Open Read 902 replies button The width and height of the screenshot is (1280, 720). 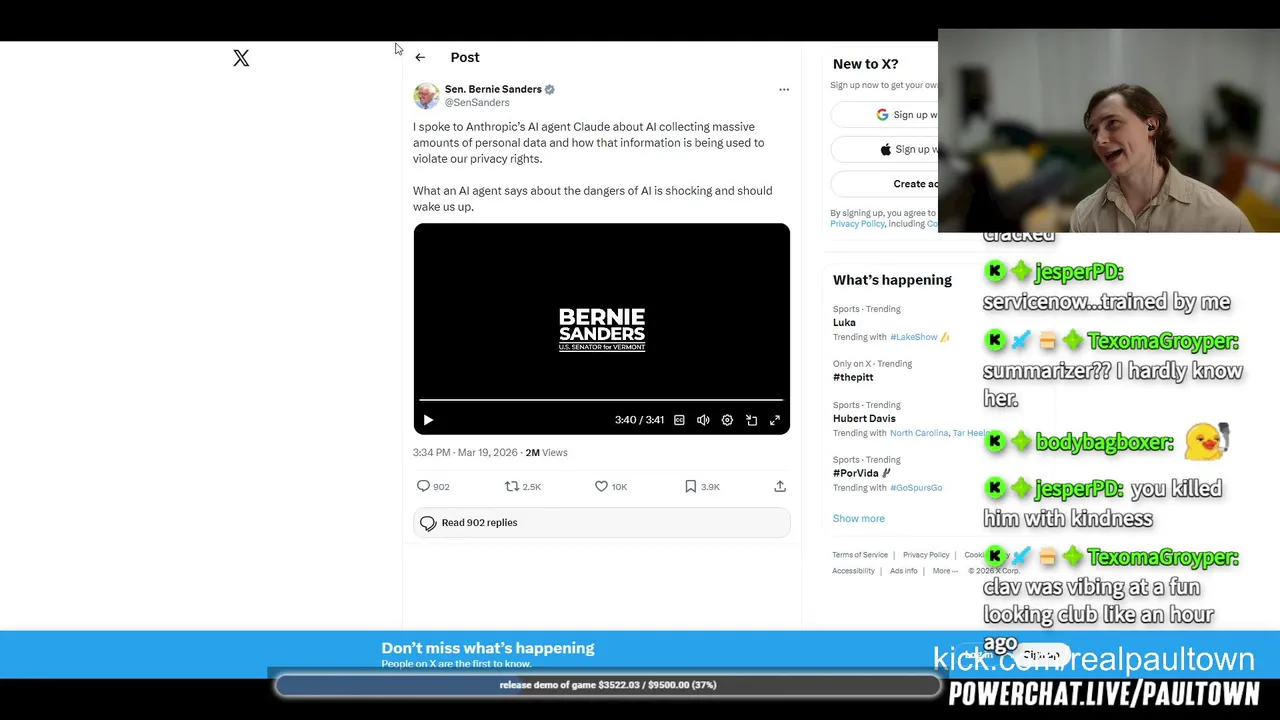pos(601,523)
